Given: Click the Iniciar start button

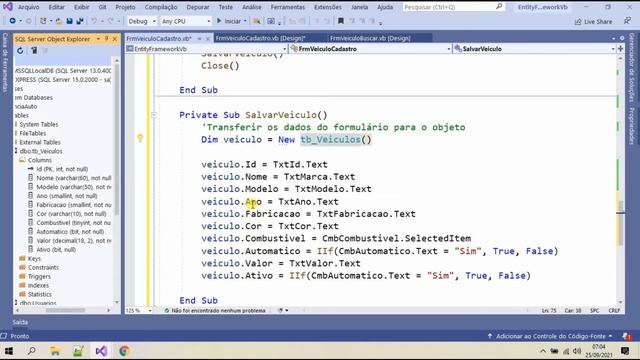Looking at the screenshot, I should [x=228, y=21].
